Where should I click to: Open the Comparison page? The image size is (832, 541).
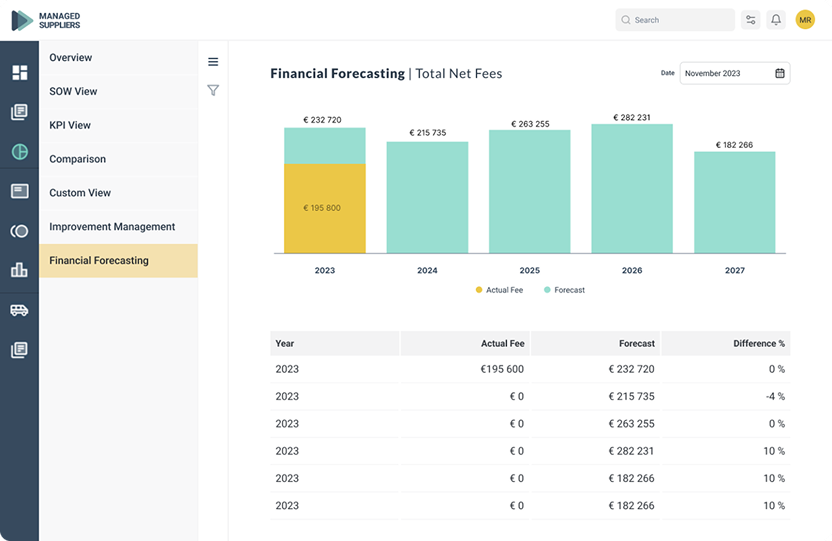[x=118, y=159]
